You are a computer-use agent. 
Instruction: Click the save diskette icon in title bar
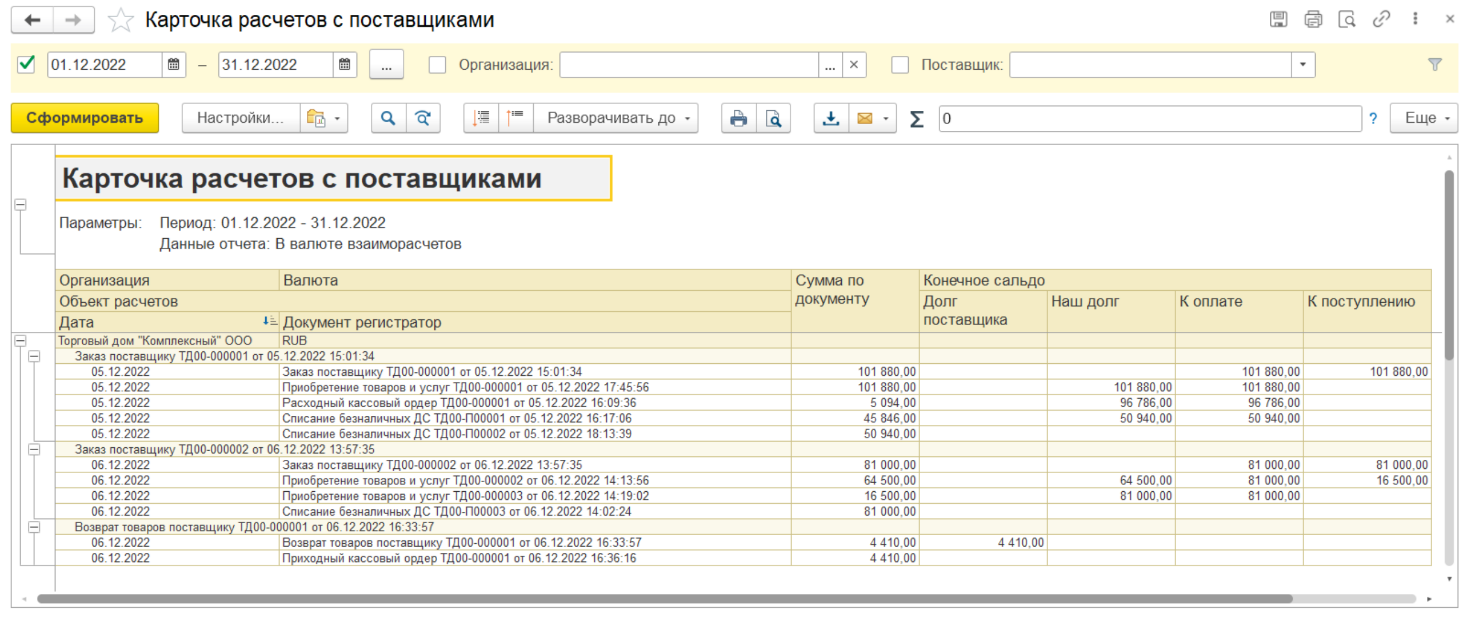click(1278, 19)
